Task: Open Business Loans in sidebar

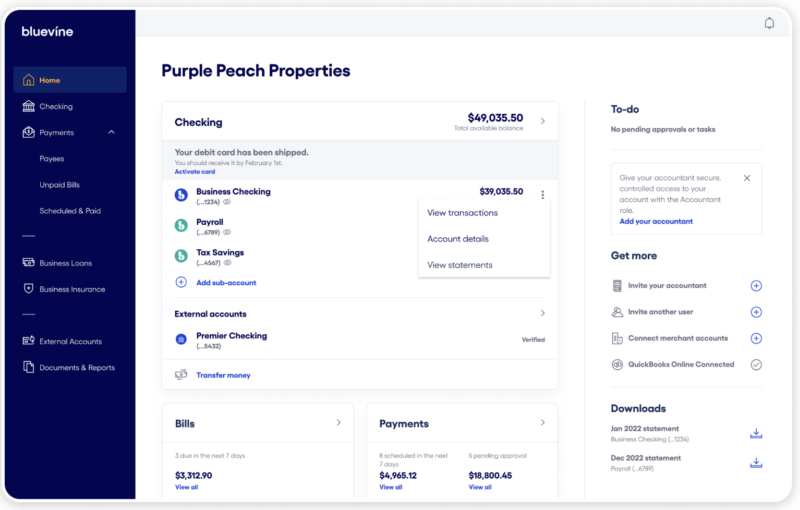Action: coord(65,263)
